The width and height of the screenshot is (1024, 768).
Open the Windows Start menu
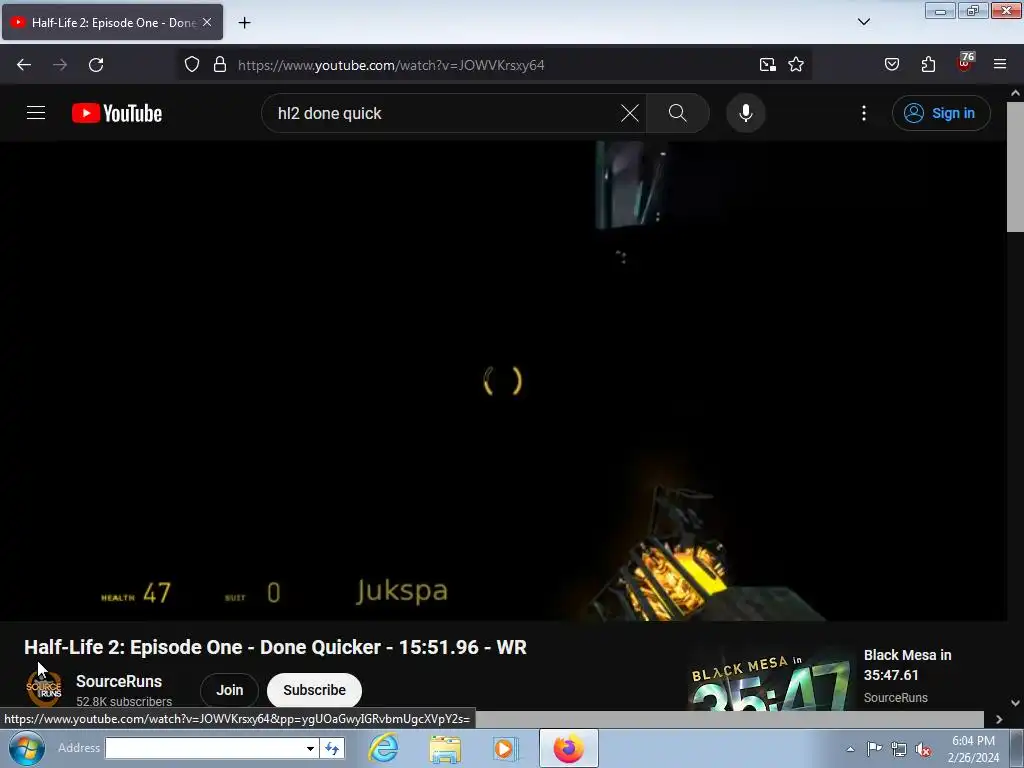[x=26, y=748]
